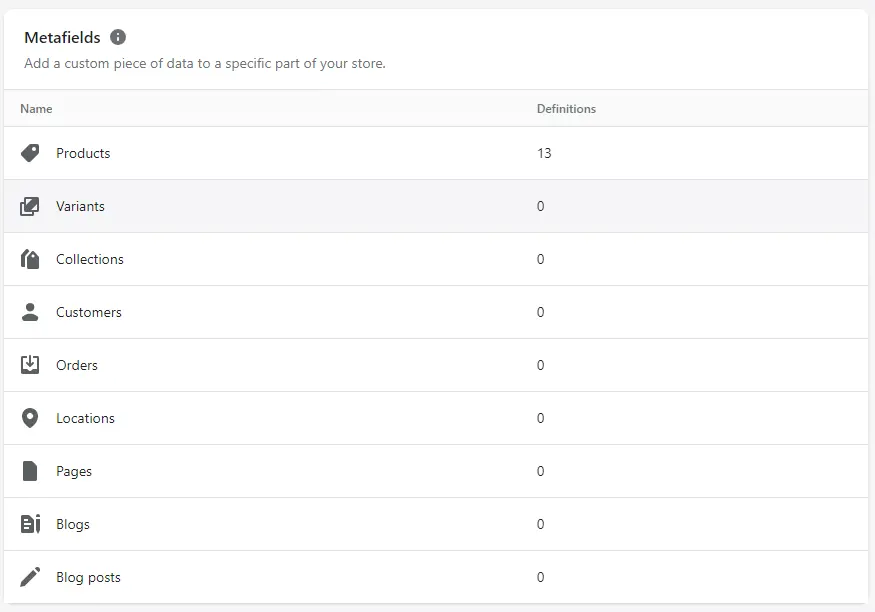Click the Metafields info icon

pos(118,37)
